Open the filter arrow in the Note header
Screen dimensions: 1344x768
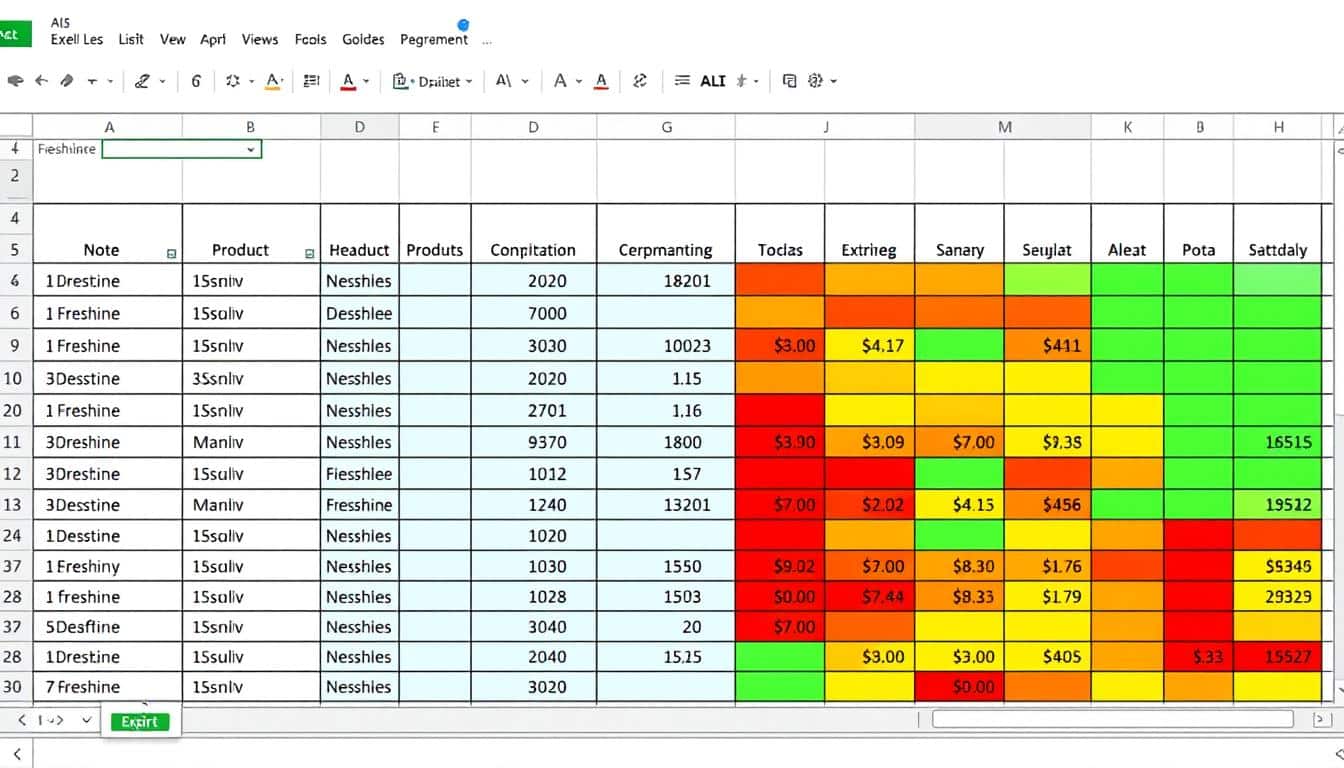coord(171,254)
